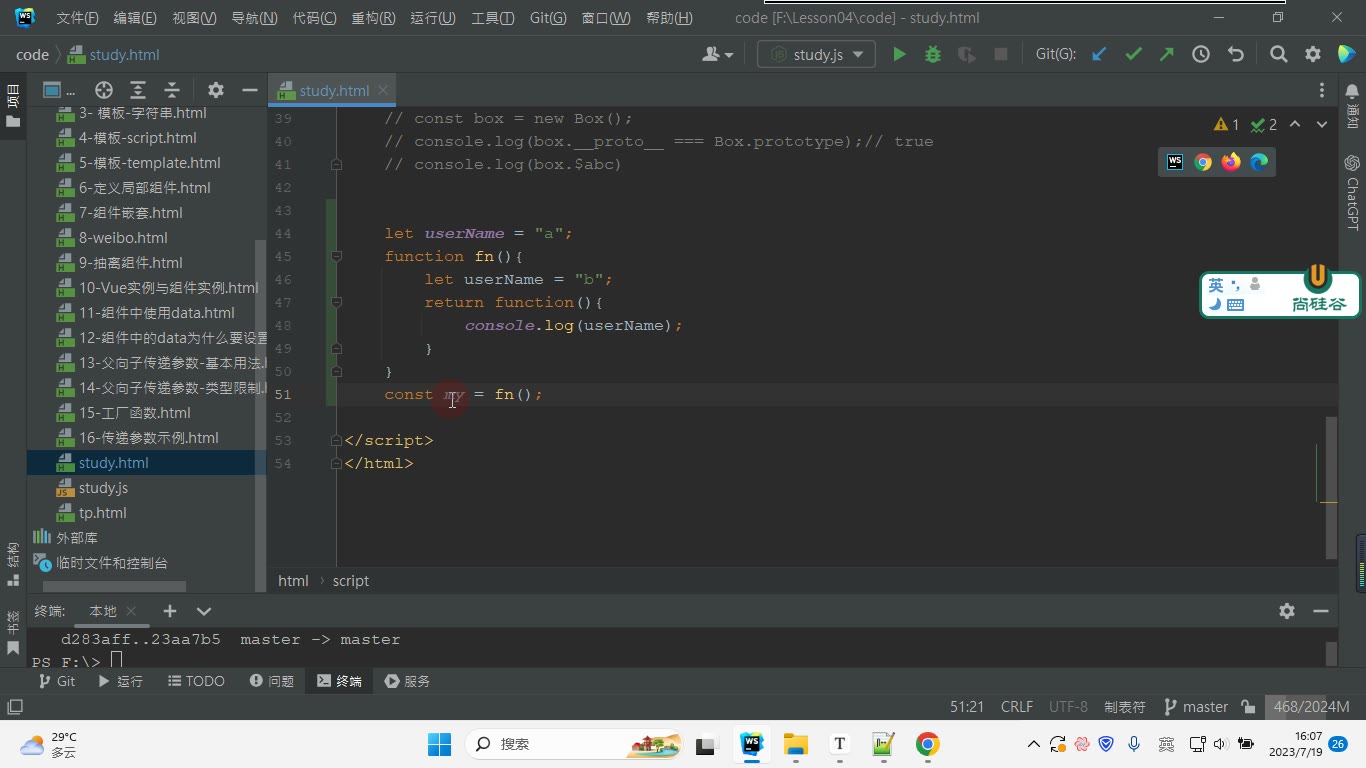This screenshot has height=768, width=1366.
Task: Push commits with the green arrow
Action: click(x=1167, y=55)
